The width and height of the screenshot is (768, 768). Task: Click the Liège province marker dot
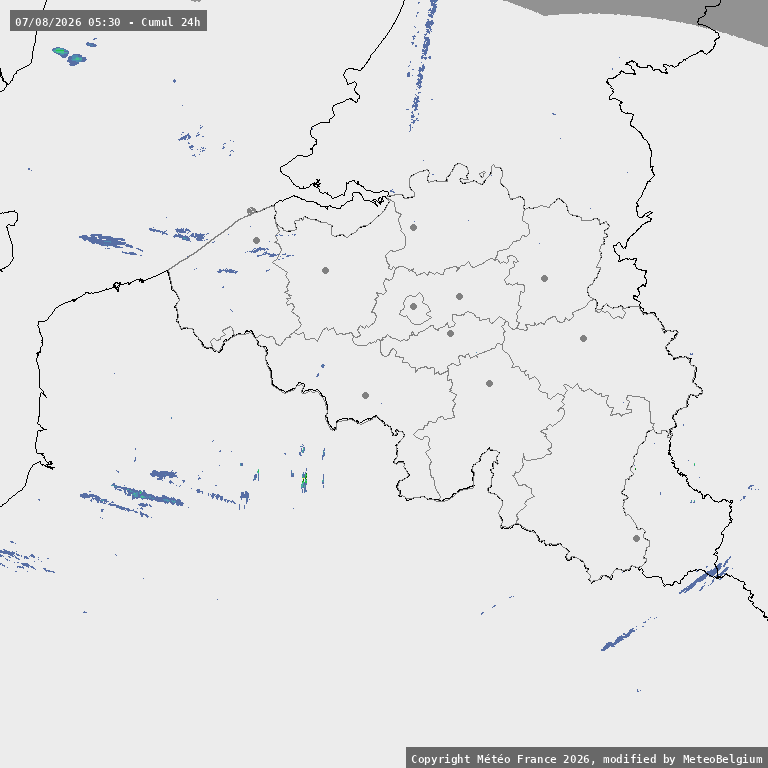pos(583,338)
